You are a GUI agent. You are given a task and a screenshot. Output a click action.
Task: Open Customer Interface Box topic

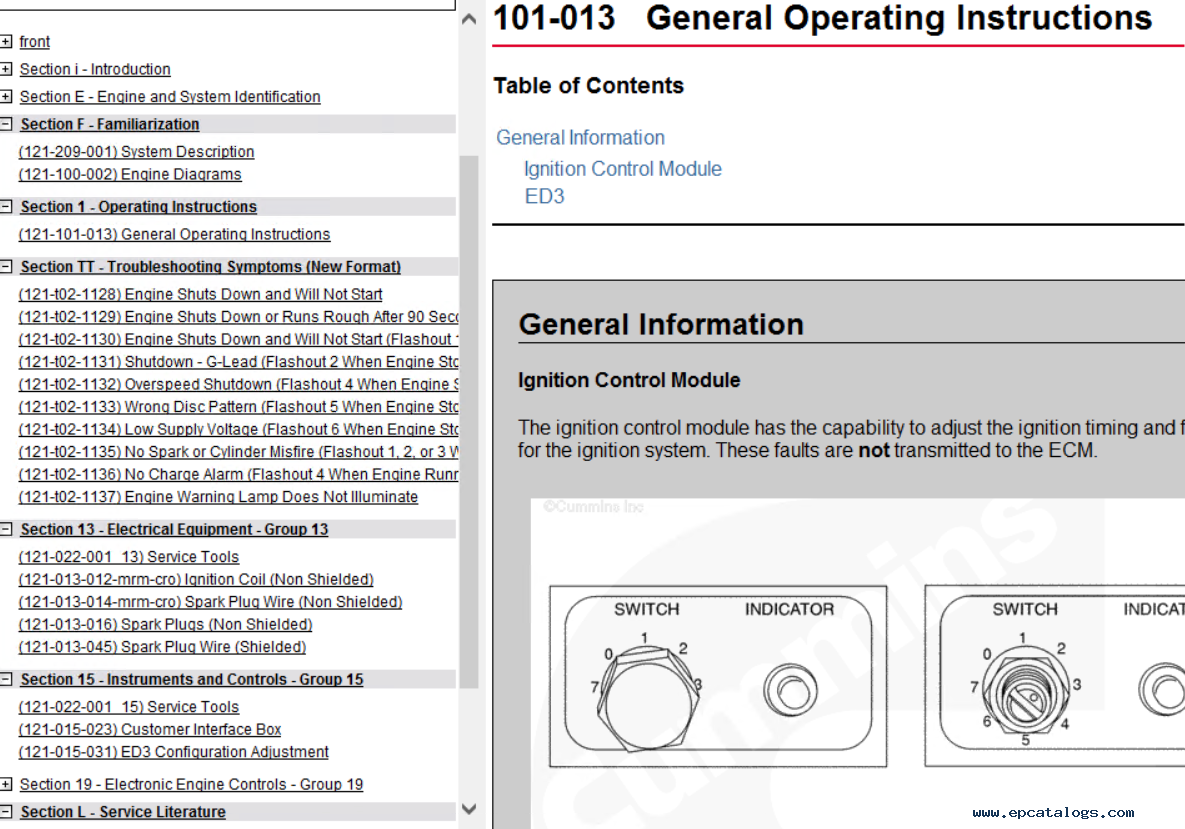tap(150, 730)
